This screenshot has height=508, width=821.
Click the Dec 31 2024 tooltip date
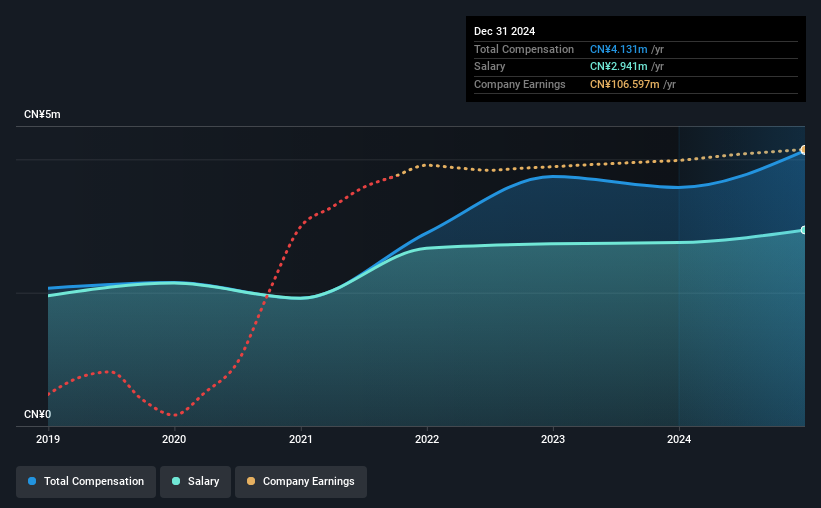point(505,31)
